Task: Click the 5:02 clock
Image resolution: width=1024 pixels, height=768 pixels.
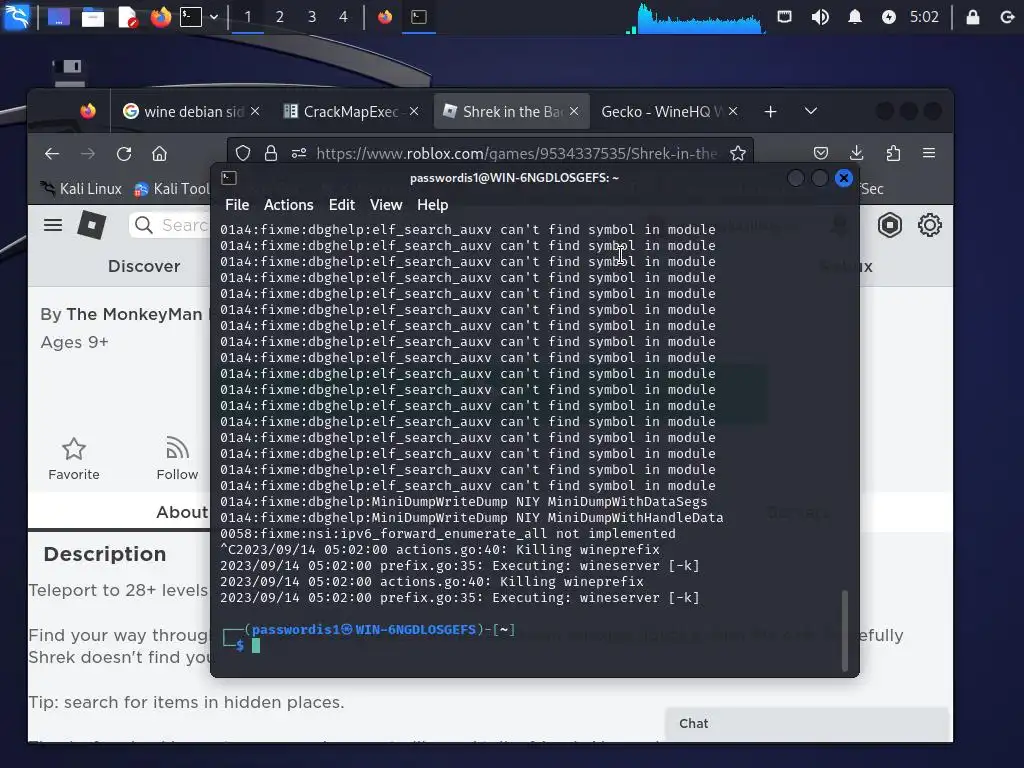Action: click(x=924, y=17)
